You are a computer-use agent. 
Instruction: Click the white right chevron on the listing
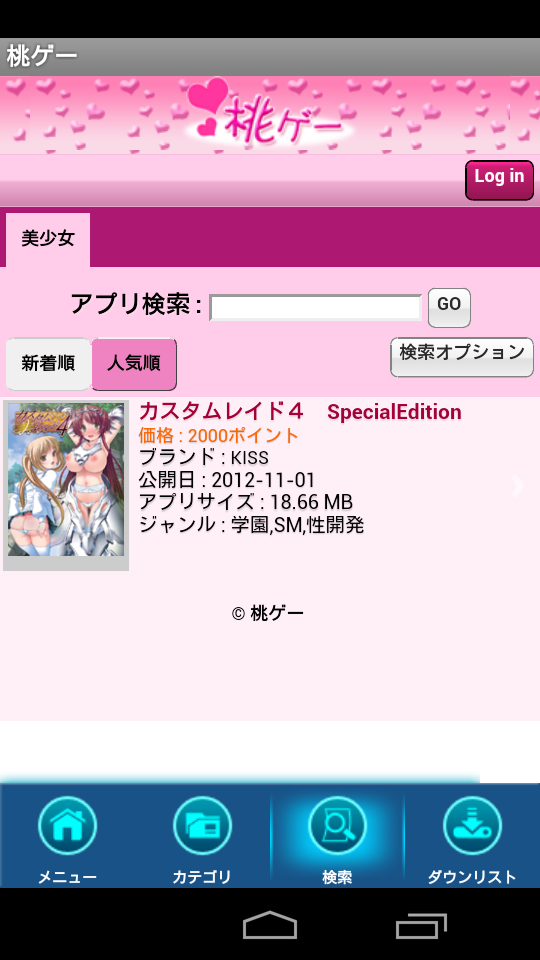(x=517, y=486)
